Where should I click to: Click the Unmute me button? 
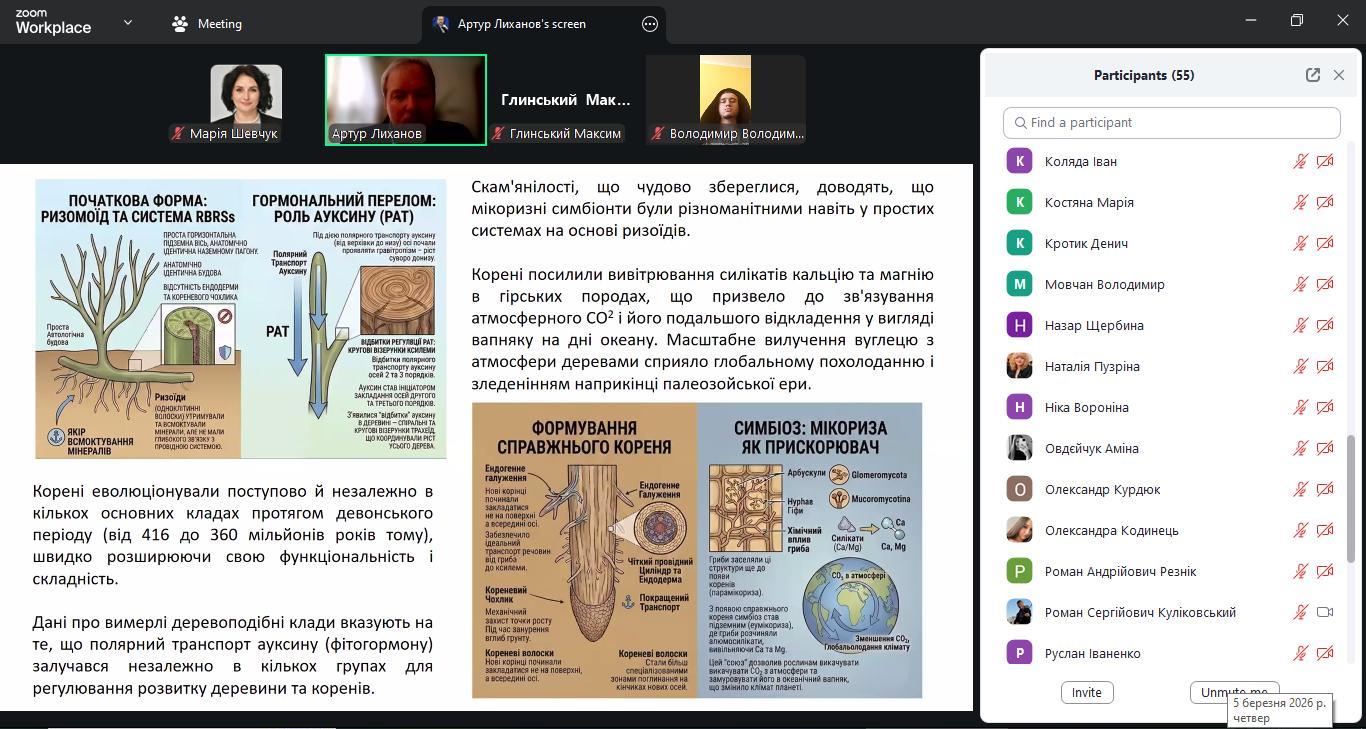tap(1235, 692)
